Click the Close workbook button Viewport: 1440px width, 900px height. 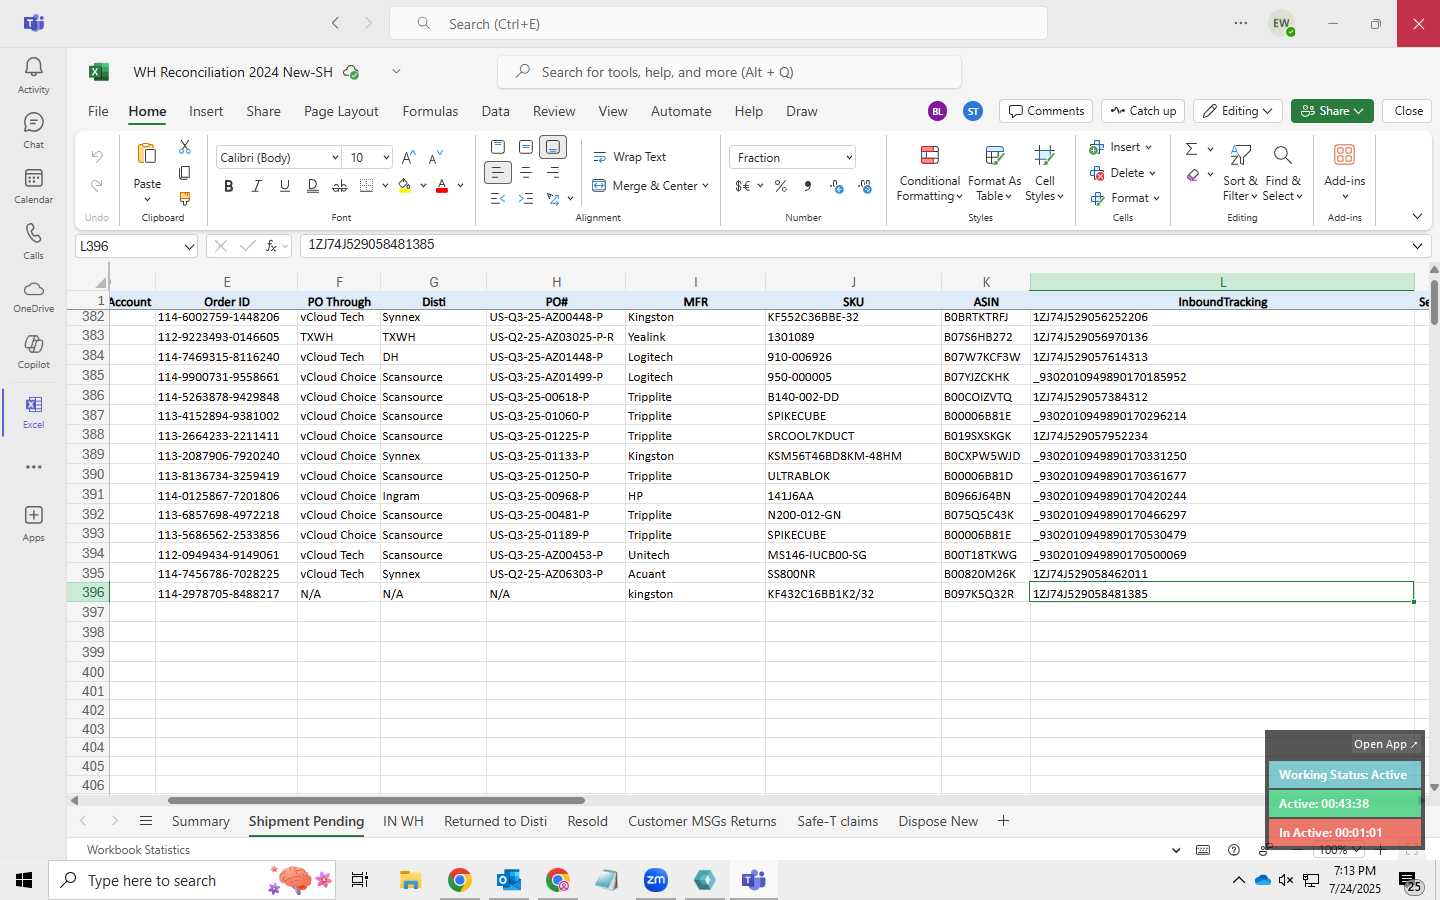point(1408,111)
